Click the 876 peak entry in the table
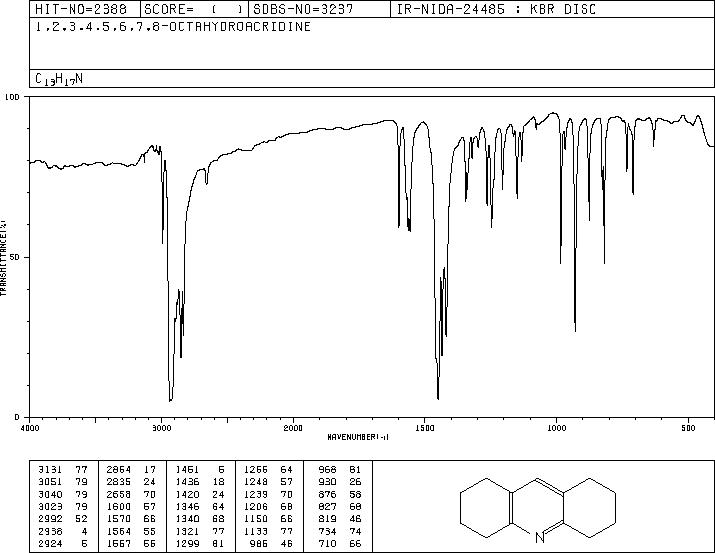The image size is (715, 553). pos(340,494)
